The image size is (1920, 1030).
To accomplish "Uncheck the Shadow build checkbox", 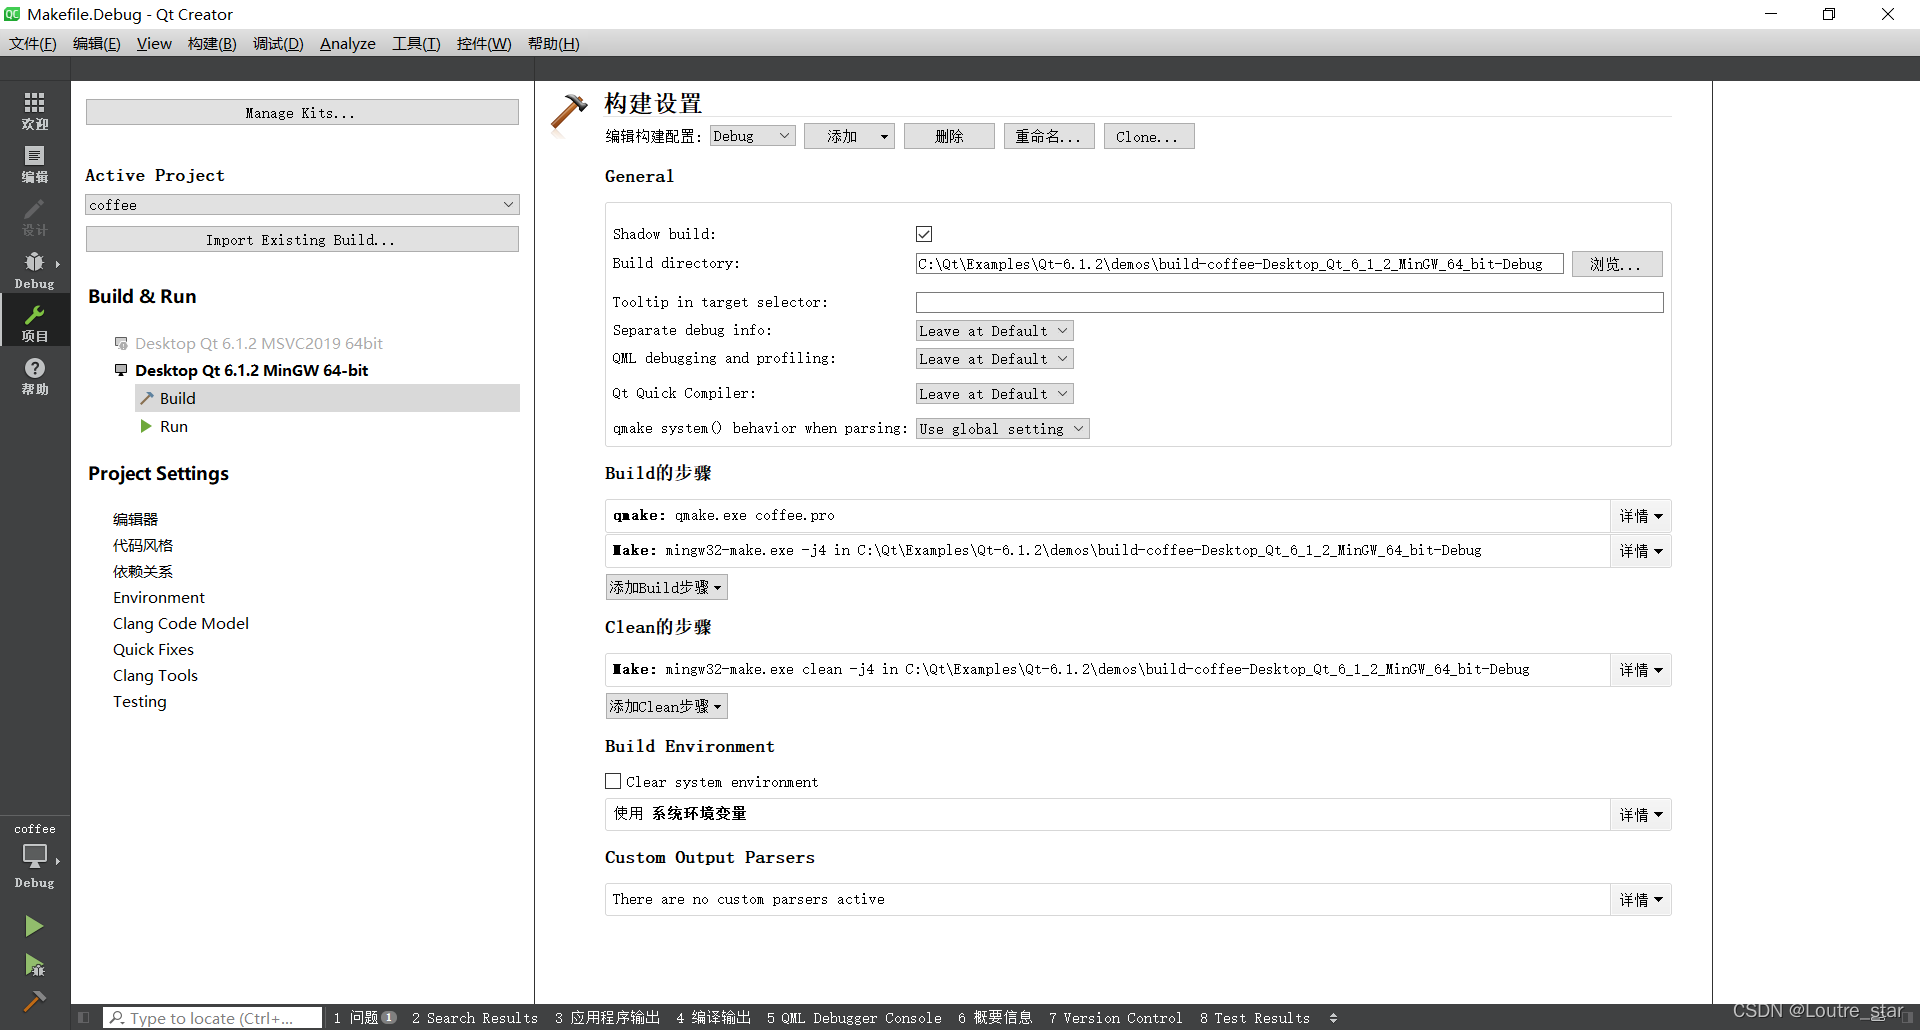I will 923,233.
